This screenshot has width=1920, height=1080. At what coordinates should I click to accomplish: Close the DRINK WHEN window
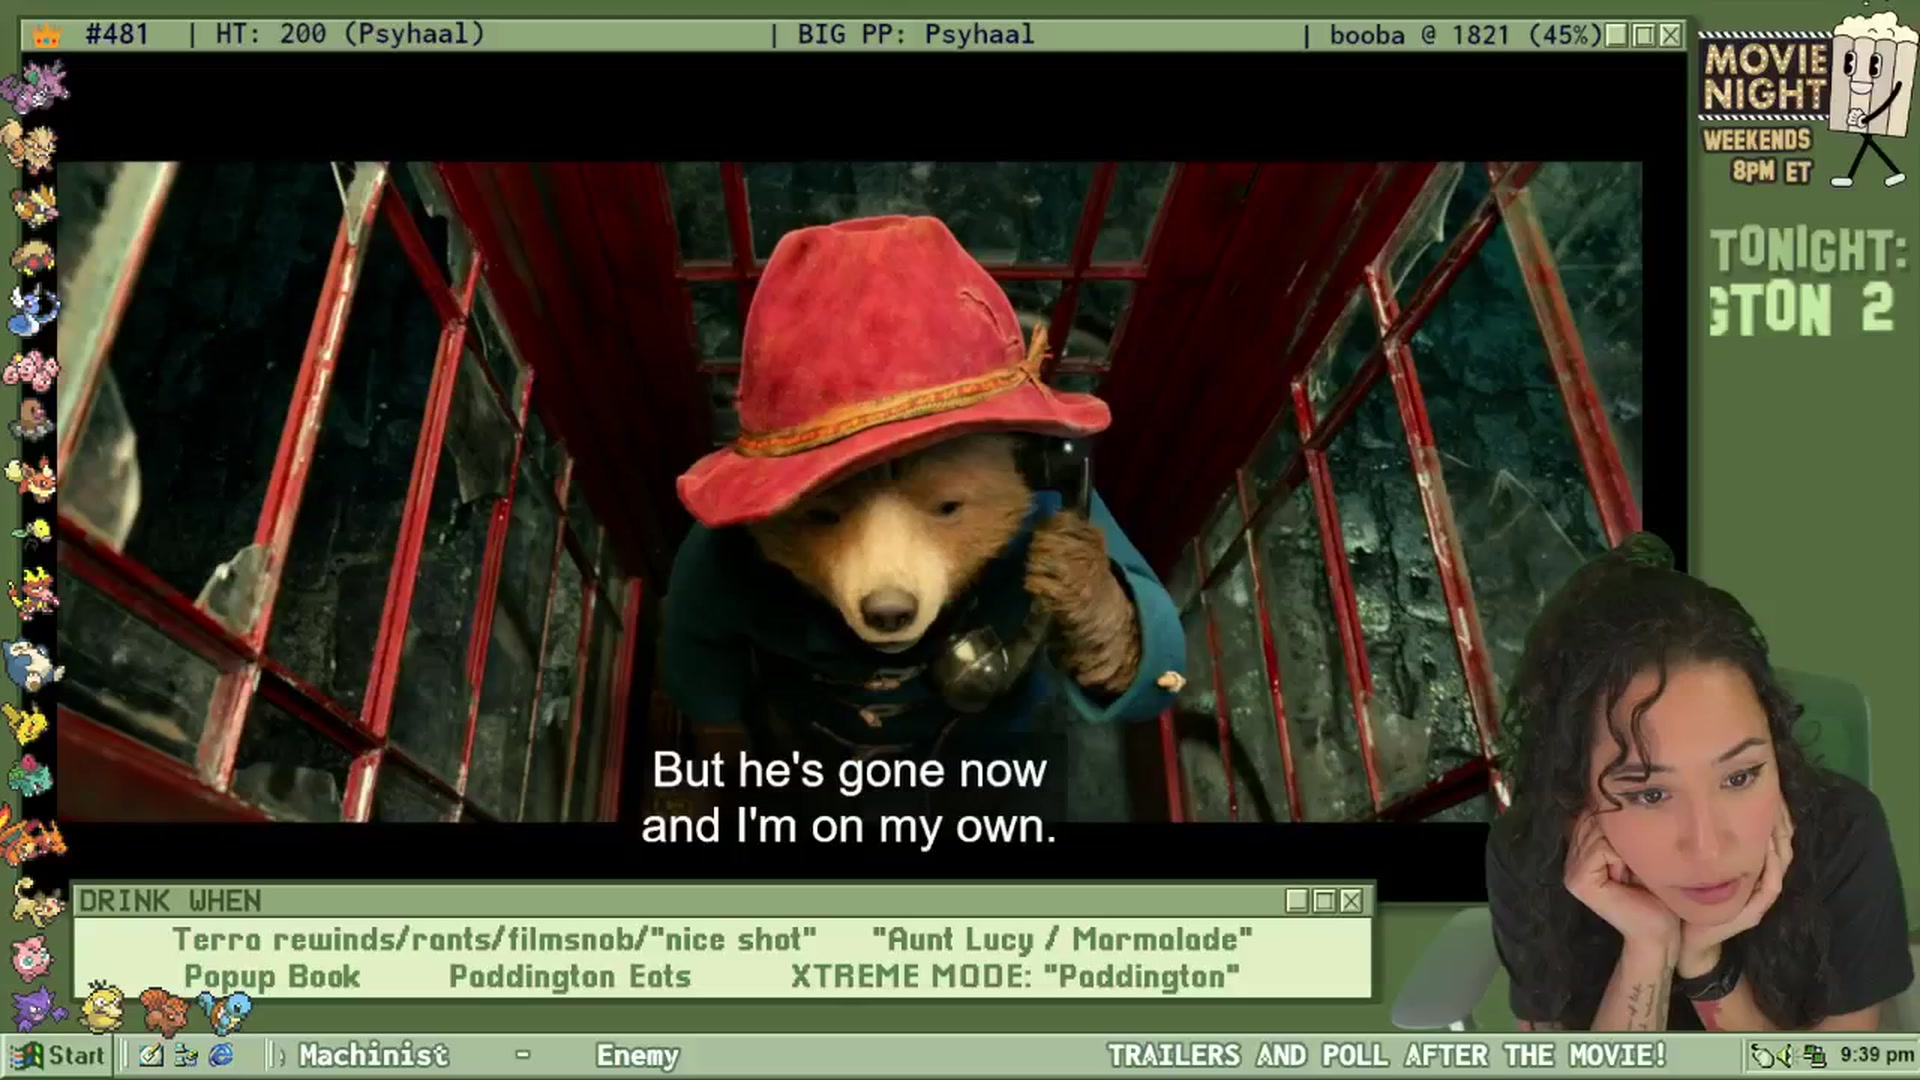tap(1351, 901)
